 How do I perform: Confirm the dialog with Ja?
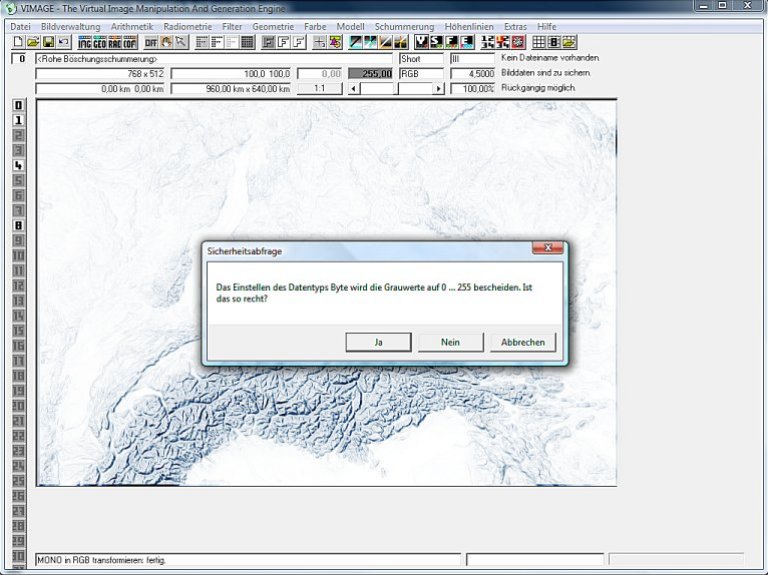point(378,342)
